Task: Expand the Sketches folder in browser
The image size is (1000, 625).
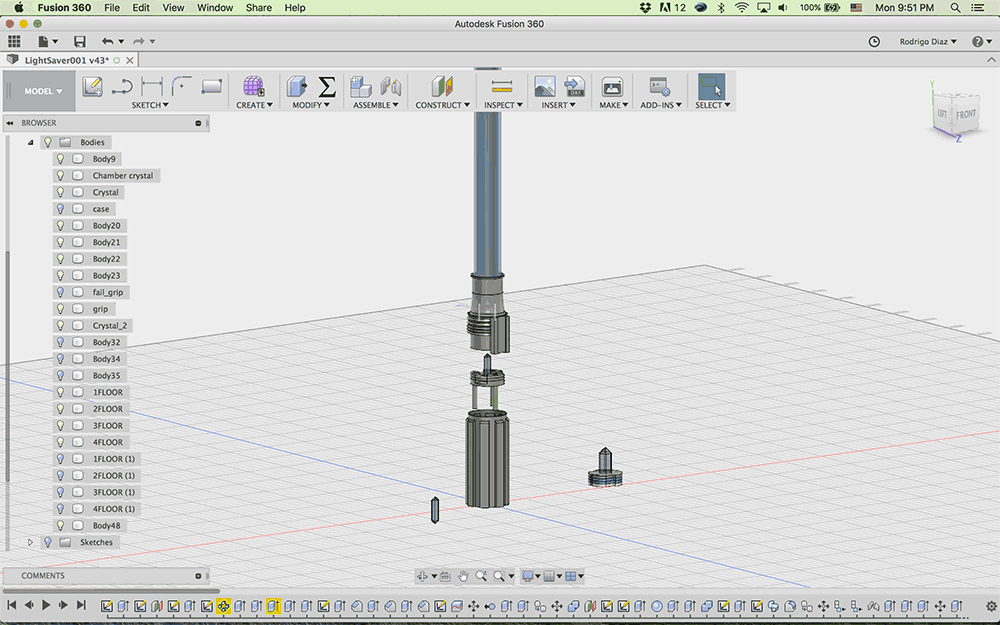Action: pos(30,542)
